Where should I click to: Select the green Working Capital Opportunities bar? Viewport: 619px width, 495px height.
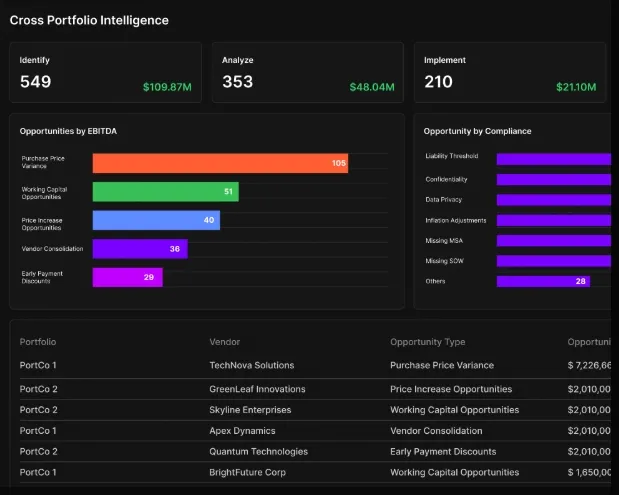166,191
